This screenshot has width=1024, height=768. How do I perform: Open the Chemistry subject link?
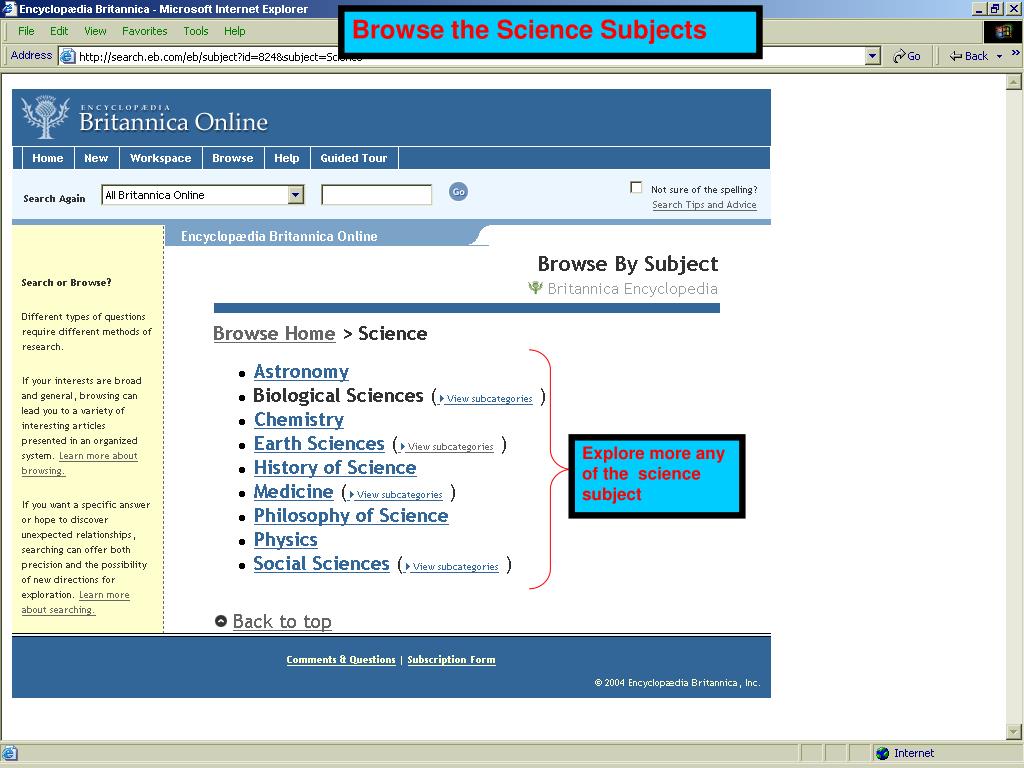(x=298, y=419)
